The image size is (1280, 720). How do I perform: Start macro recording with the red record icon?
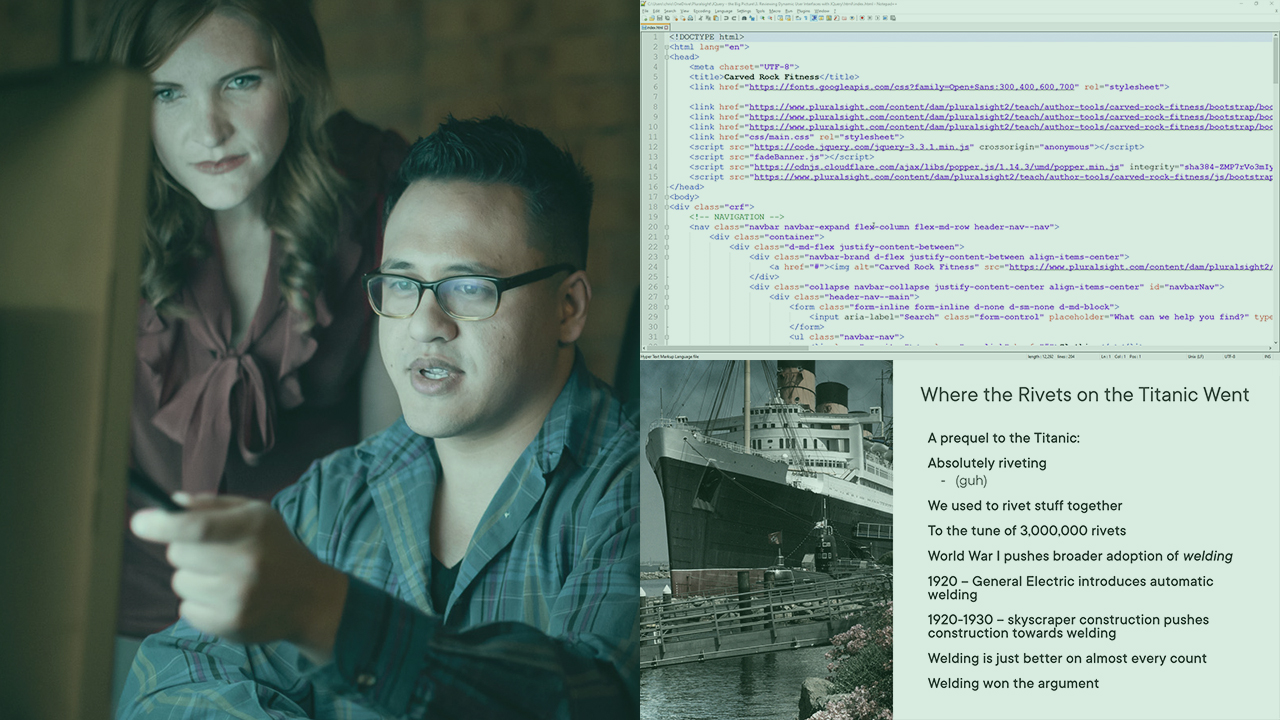pos(862,18)
